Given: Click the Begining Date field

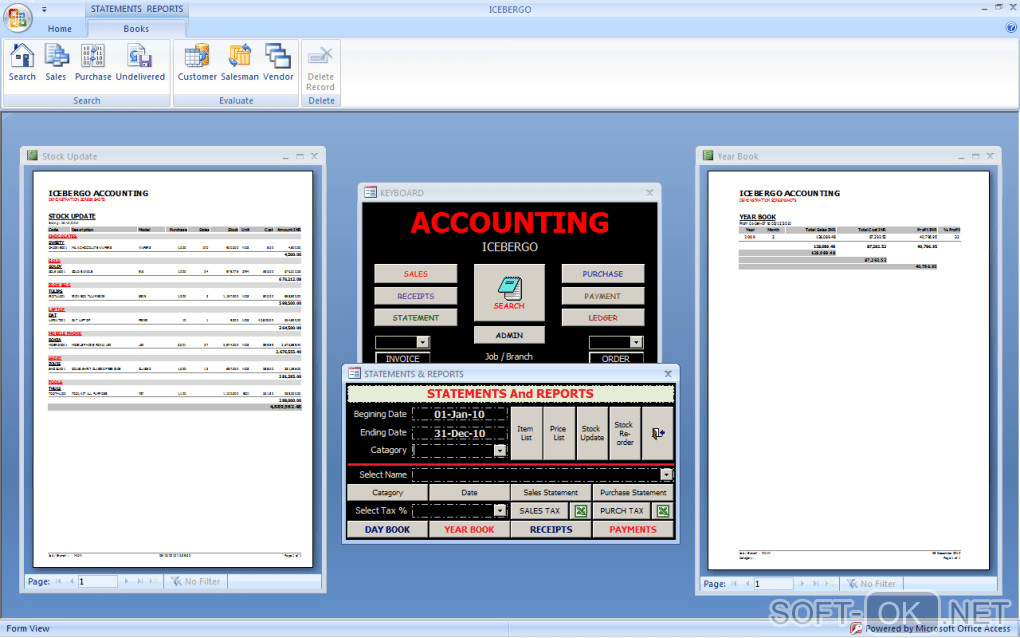Looking at the screenshot, I should tap(459, 414).
